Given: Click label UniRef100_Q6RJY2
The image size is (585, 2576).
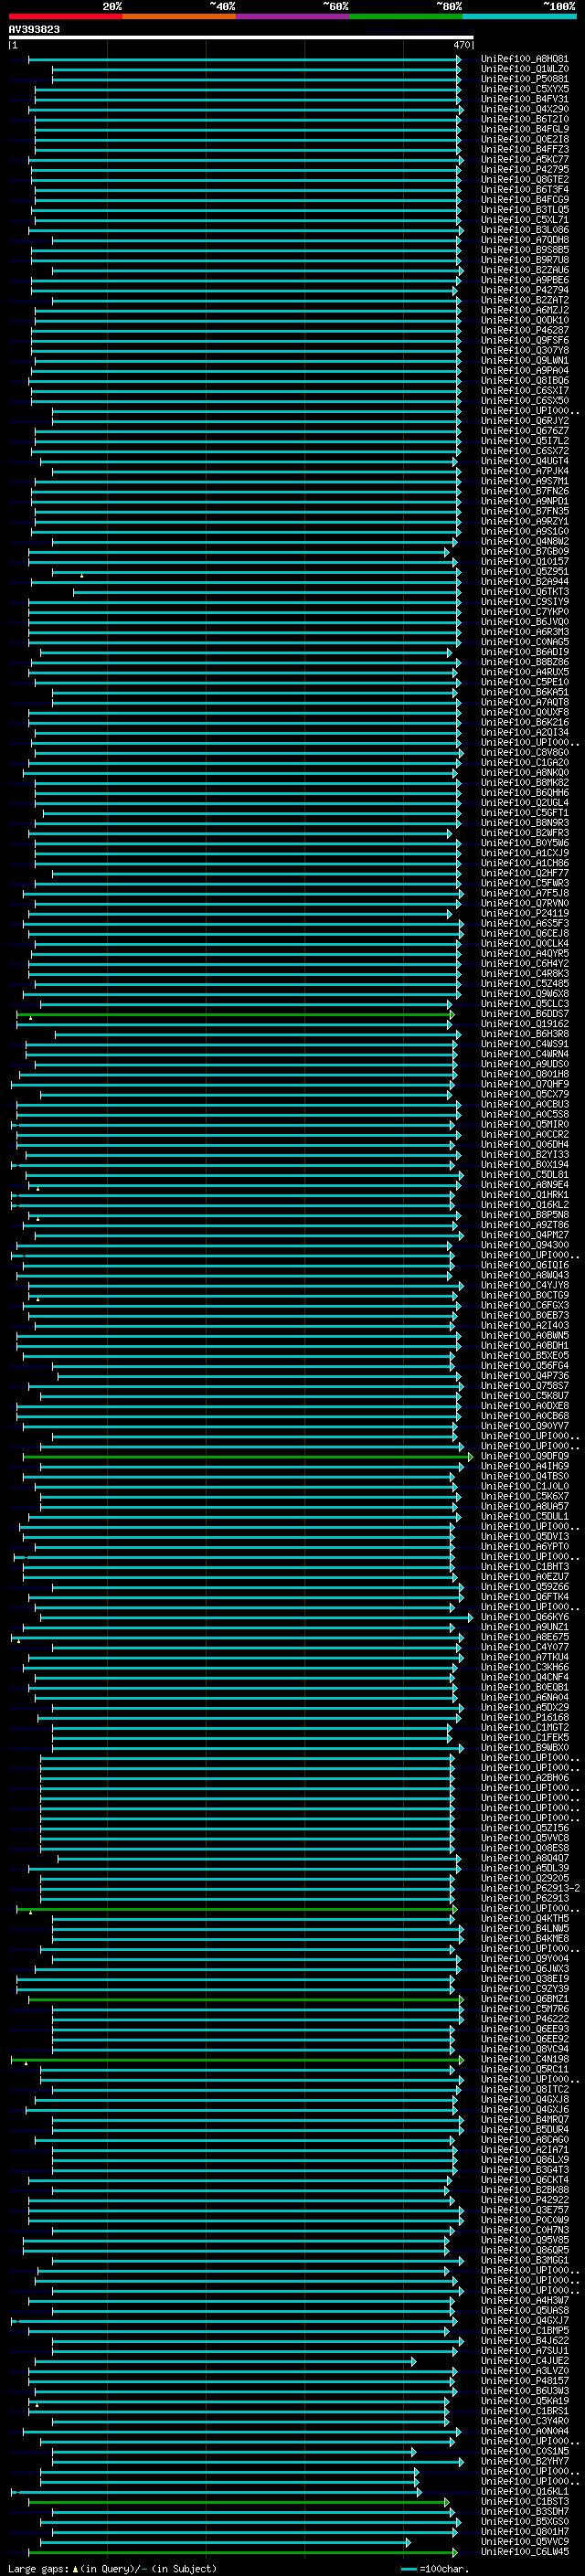Looking at the screenshot, I should pos(524,421).
